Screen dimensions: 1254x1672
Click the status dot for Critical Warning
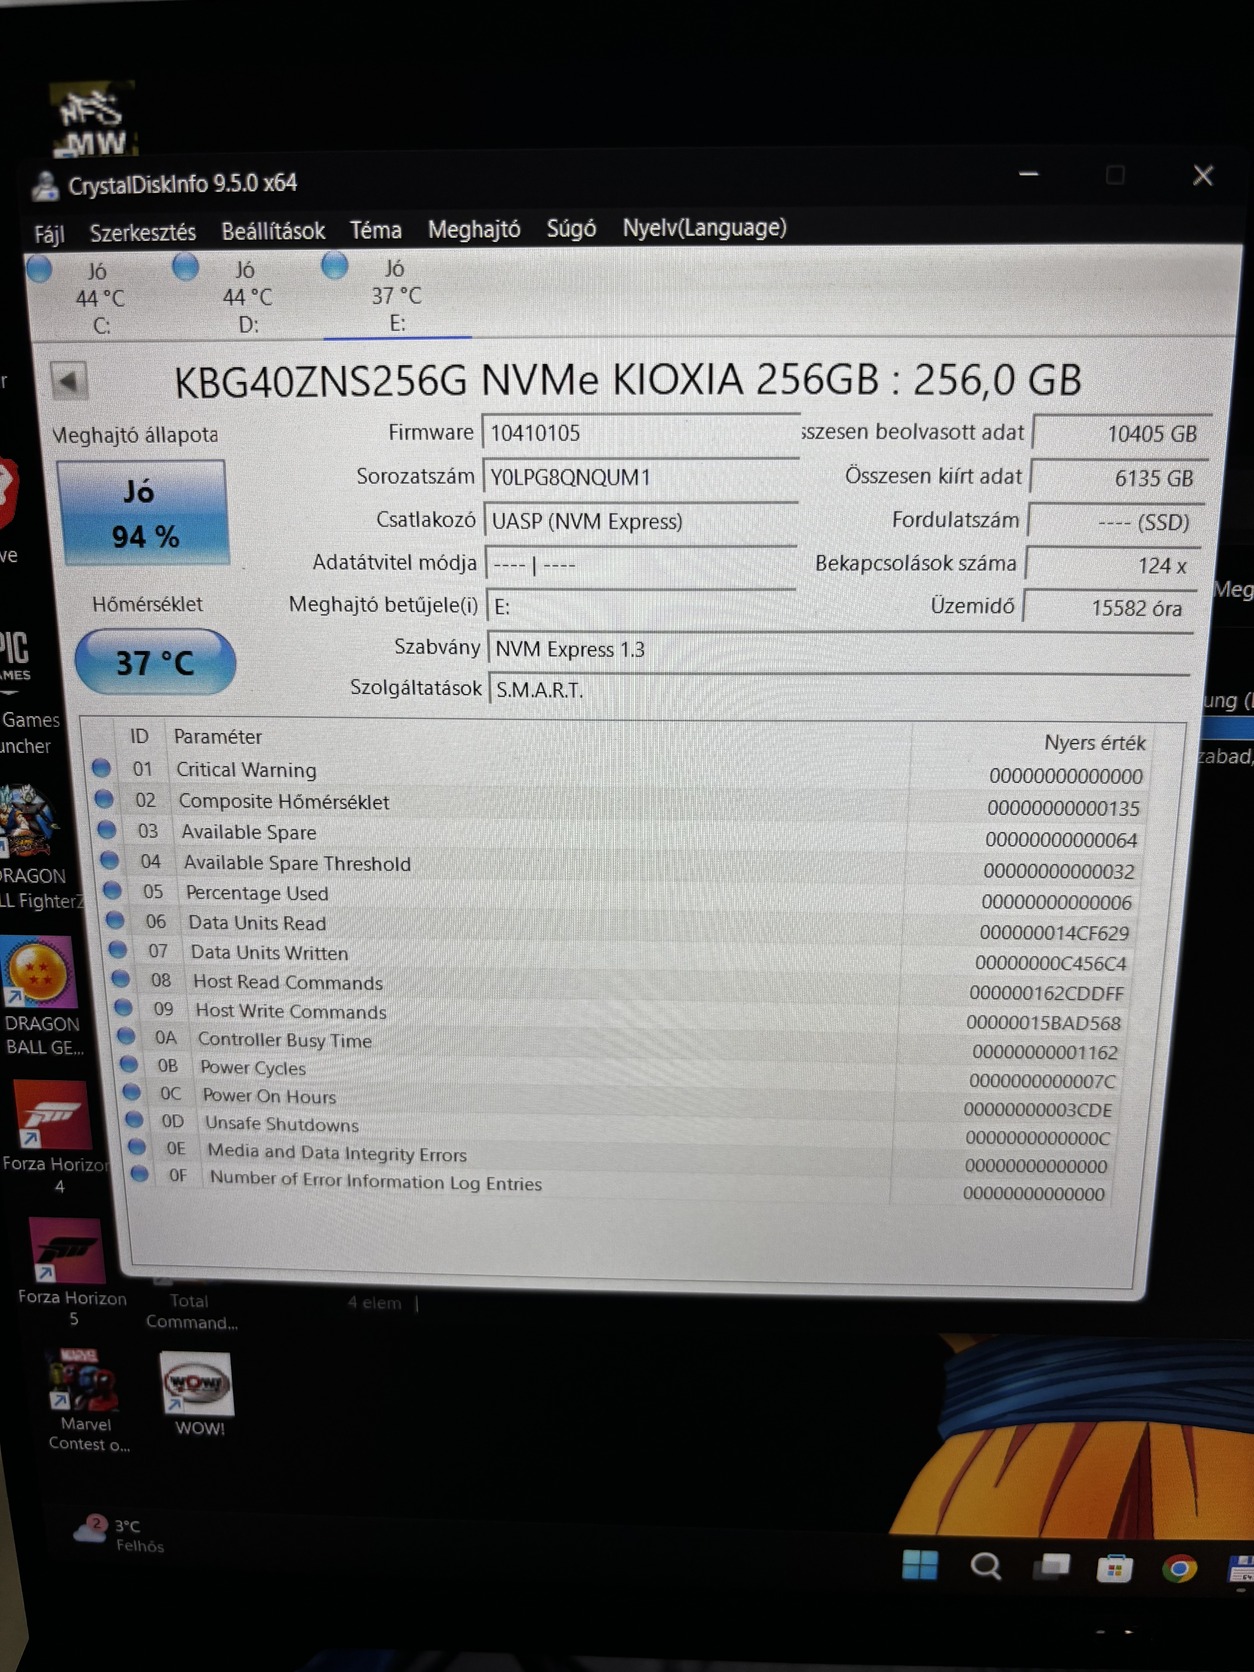point(101,768)
